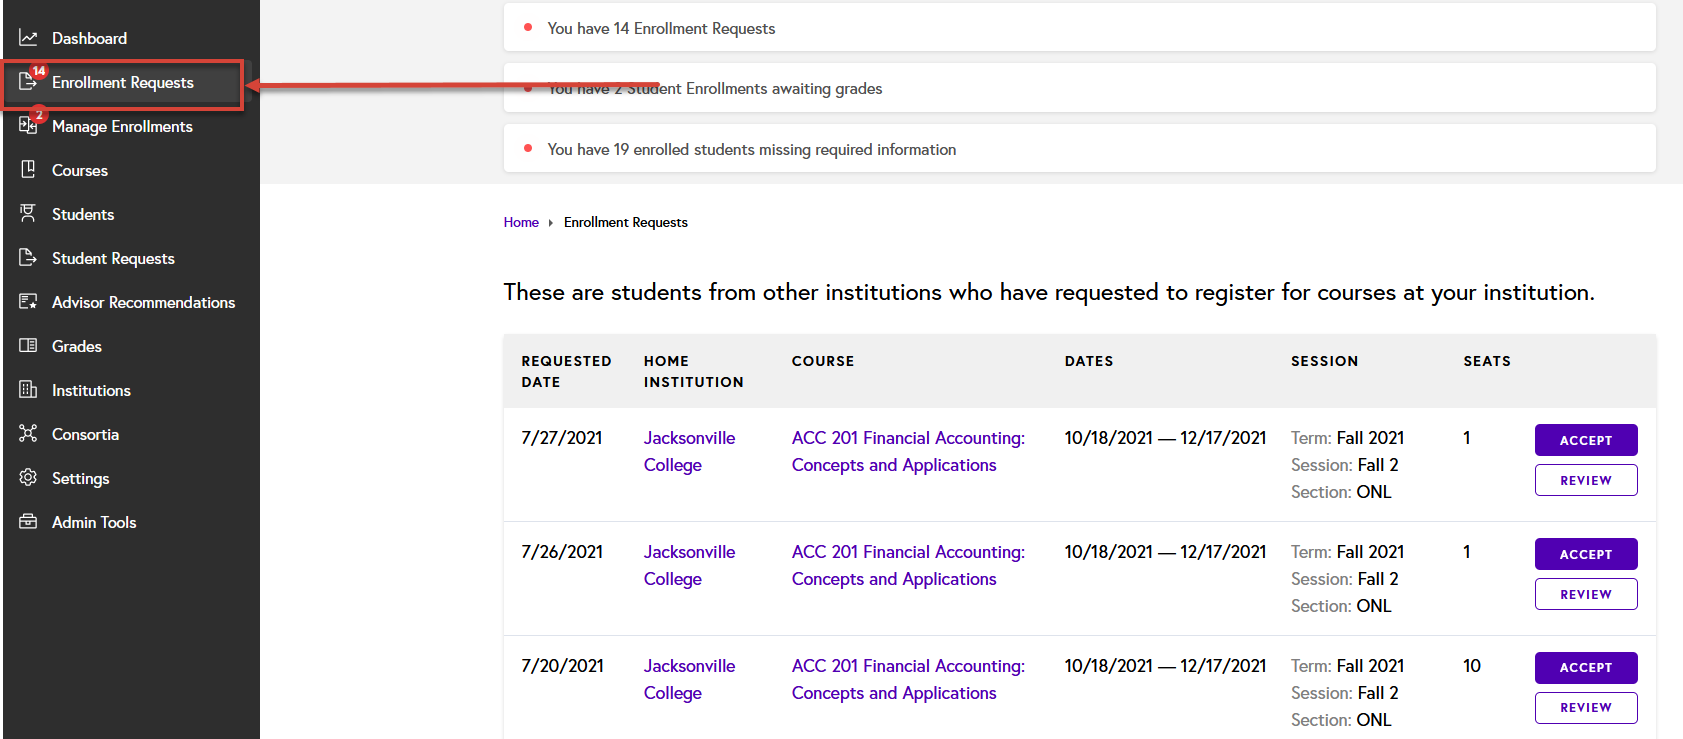Click the Home breadcrumb link

(521, 222)
